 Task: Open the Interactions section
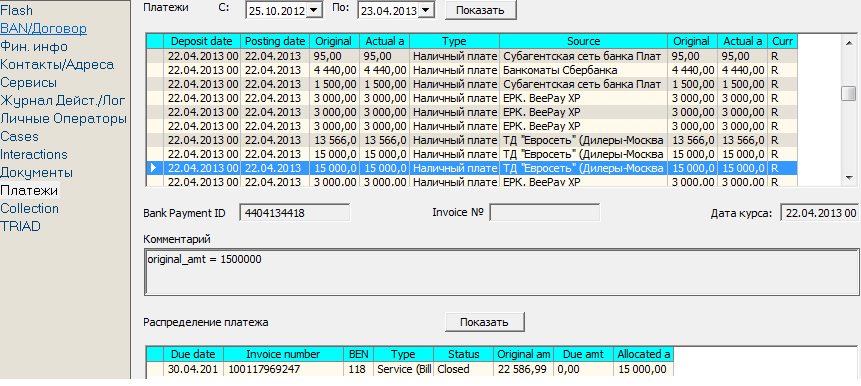click(34, 154)
